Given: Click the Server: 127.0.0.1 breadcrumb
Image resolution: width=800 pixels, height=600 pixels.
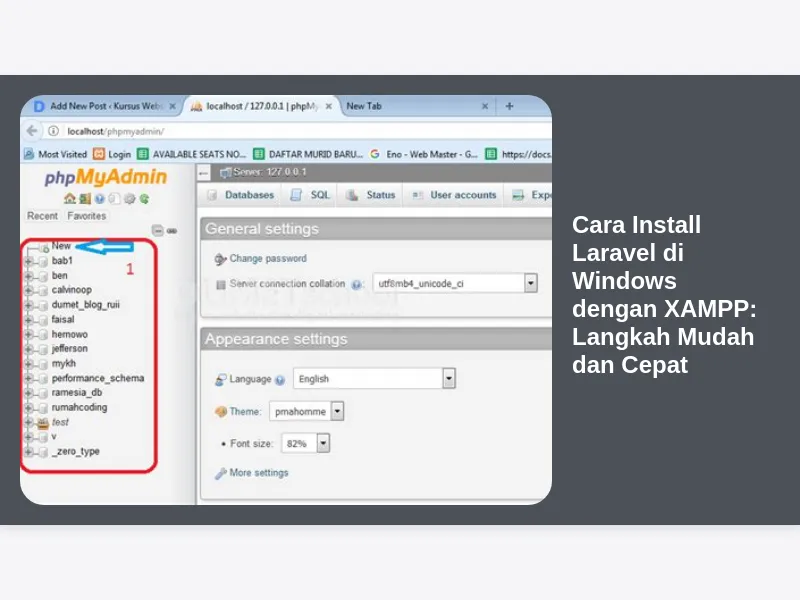Looking at the screenshot, I should (269, 172).
